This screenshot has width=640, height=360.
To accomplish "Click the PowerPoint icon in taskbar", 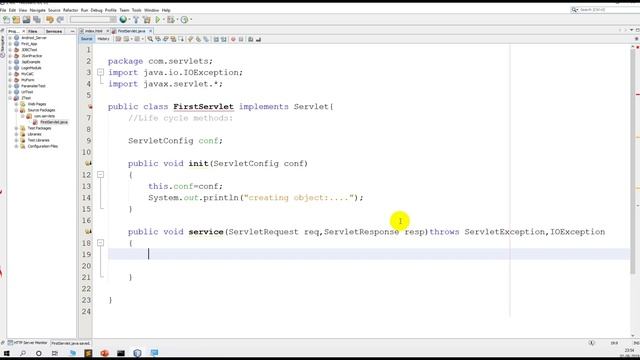I will click(104, 353).
